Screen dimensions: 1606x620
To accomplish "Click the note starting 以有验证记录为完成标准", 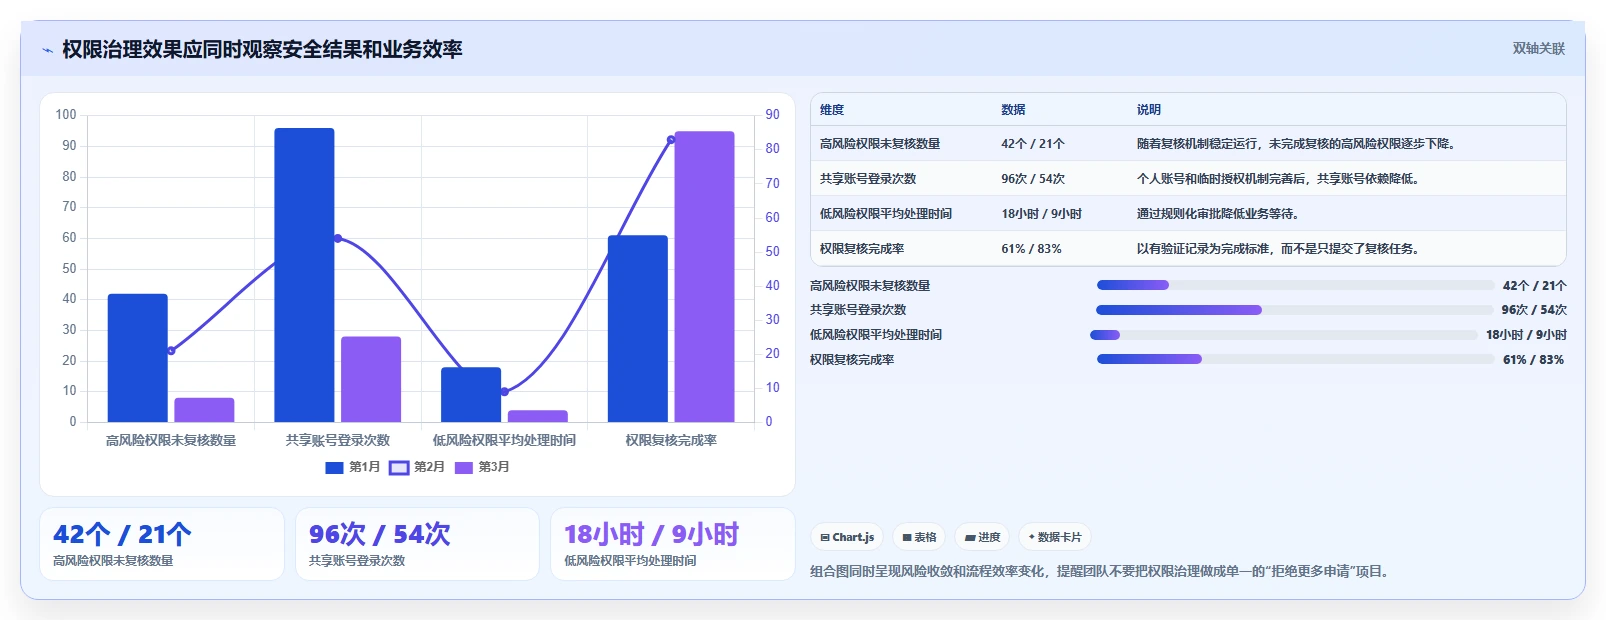I will click(x=1280, y=249).
